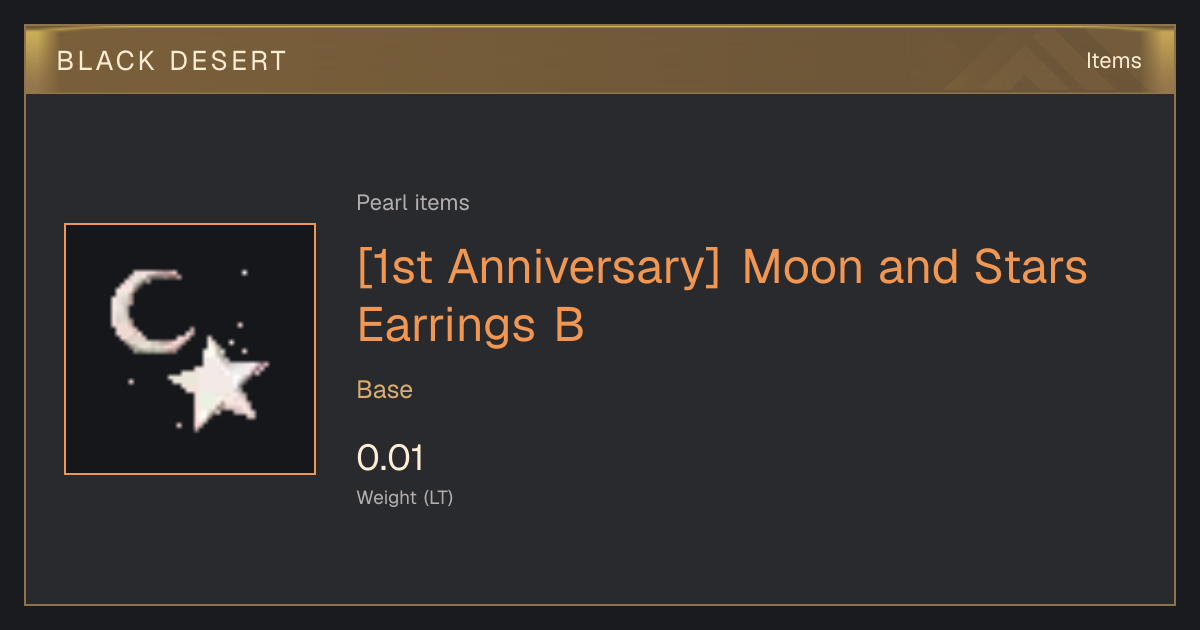Screen dimensions: 1200x630
Task: Click the Earrings B line of the title
Action: pos(470,326)
